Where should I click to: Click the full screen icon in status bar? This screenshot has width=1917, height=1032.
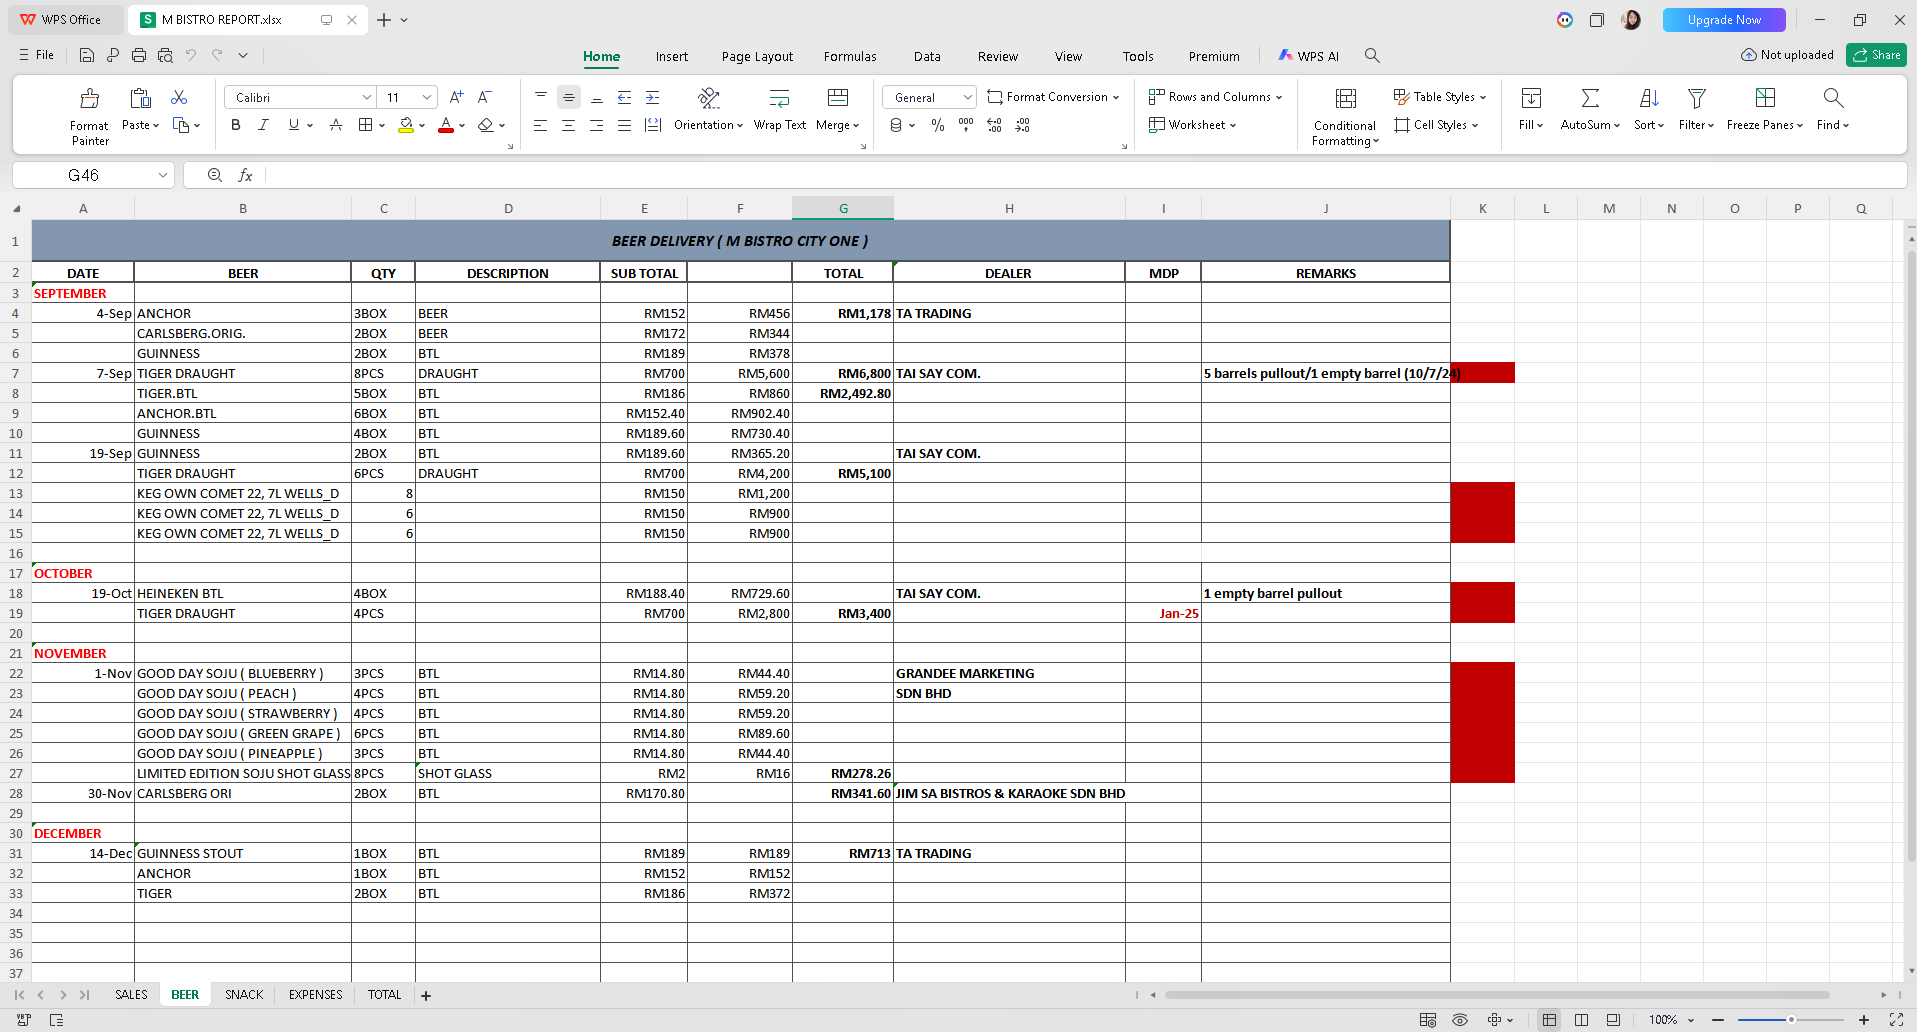click(1896, 1020)
